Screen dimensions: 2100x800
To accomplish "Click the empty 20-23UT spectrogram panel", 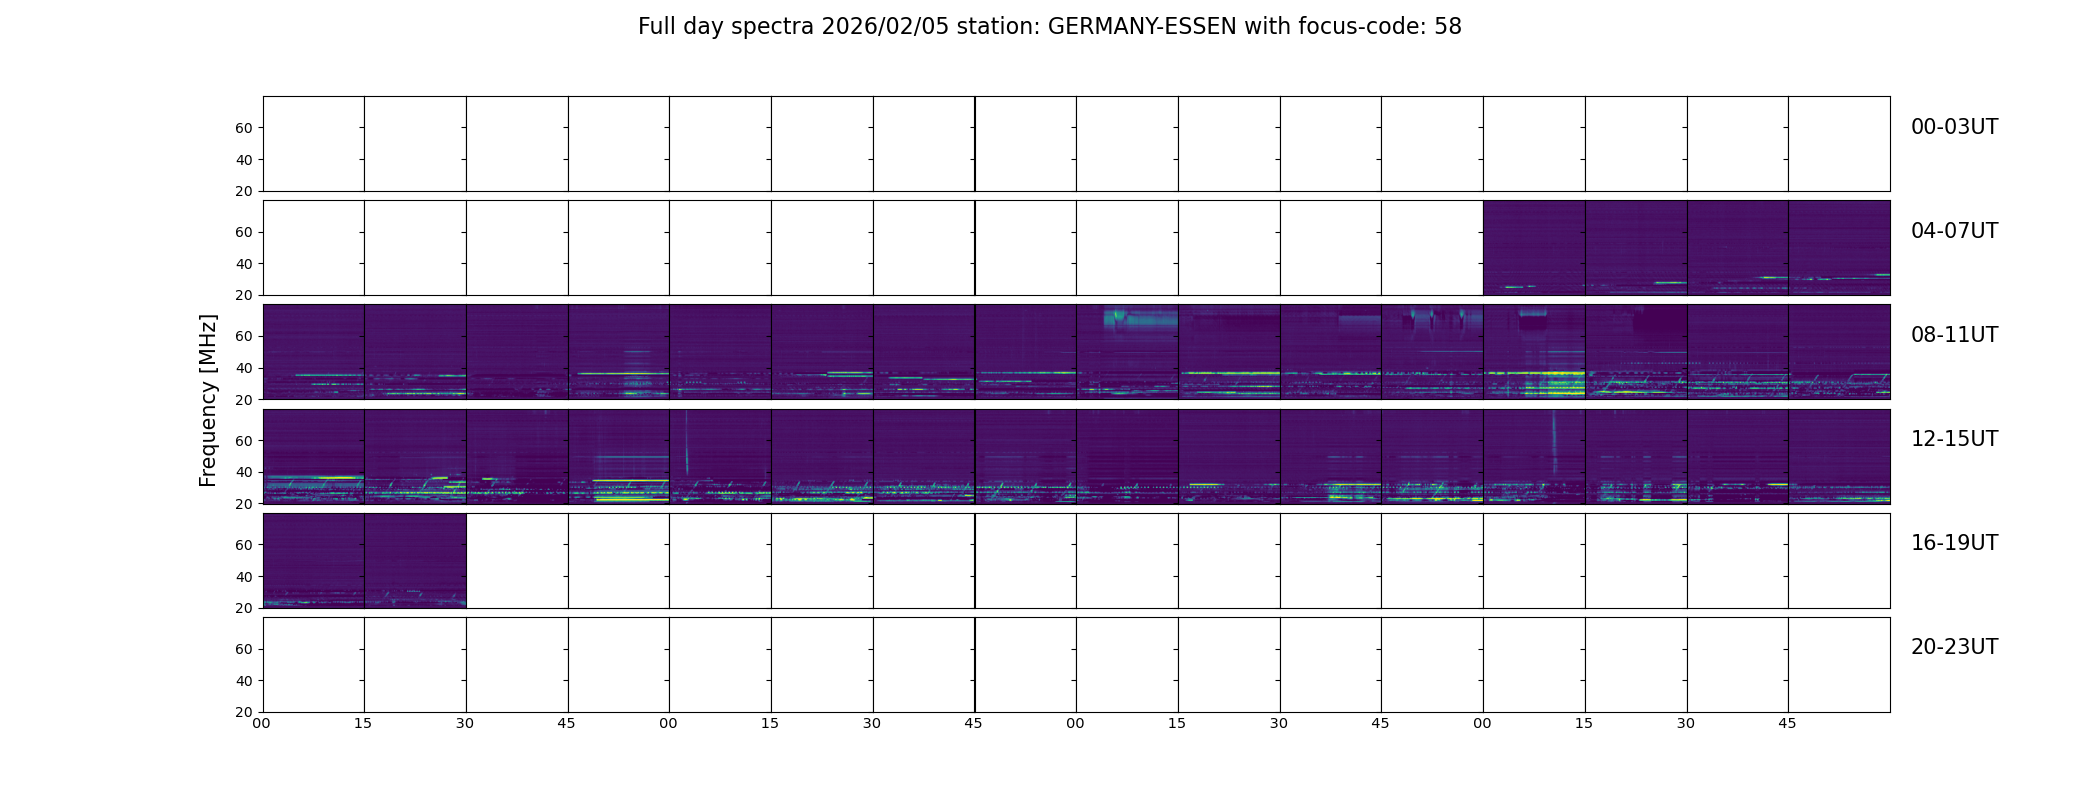I will pos(1076,665).
